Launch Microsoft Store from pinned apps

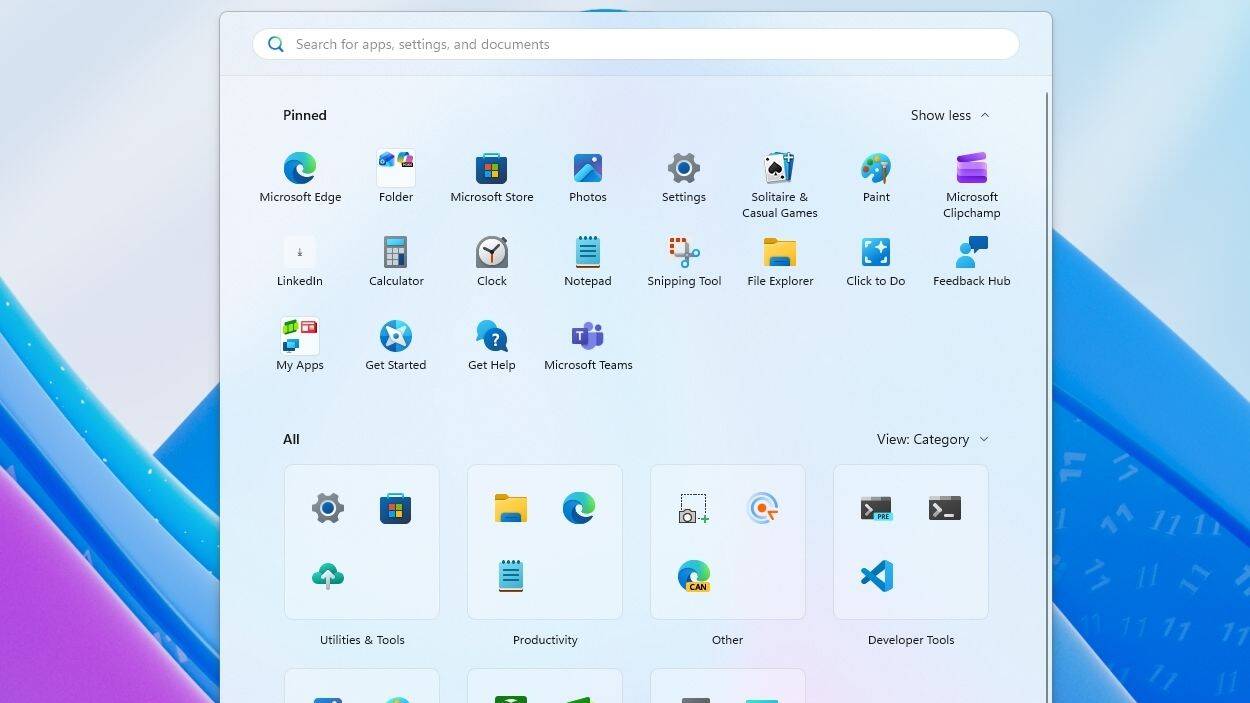pyautogui.click(x=492, y=178)
